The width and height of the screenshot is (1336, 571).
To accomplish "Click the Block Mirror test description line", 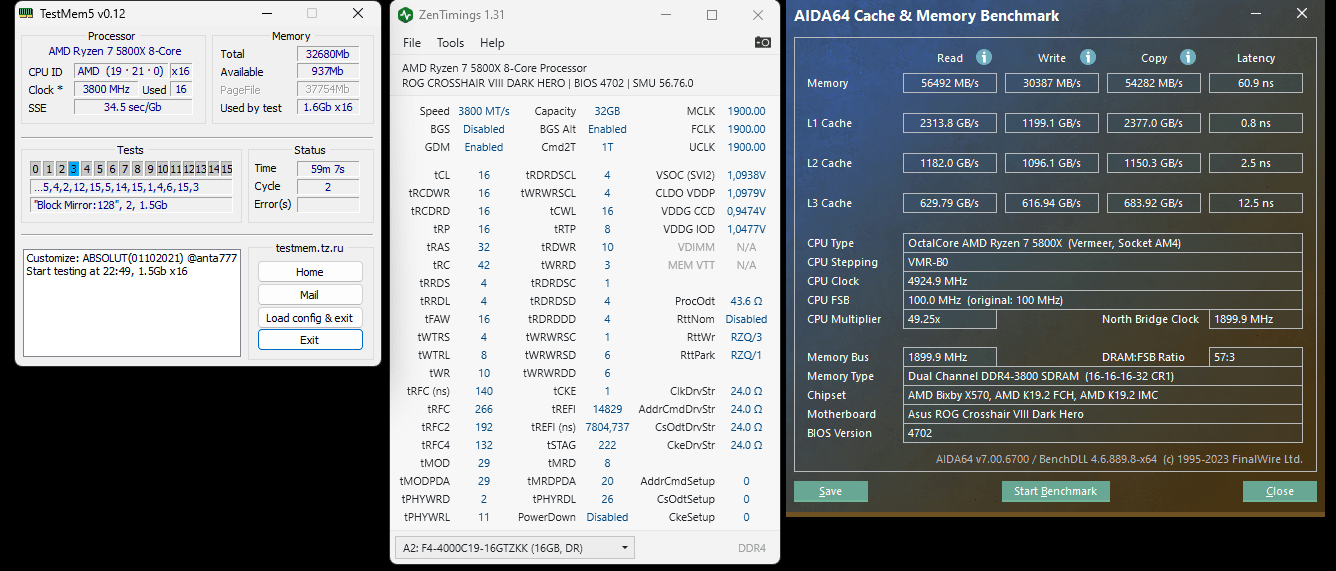I will coord(131,204).
